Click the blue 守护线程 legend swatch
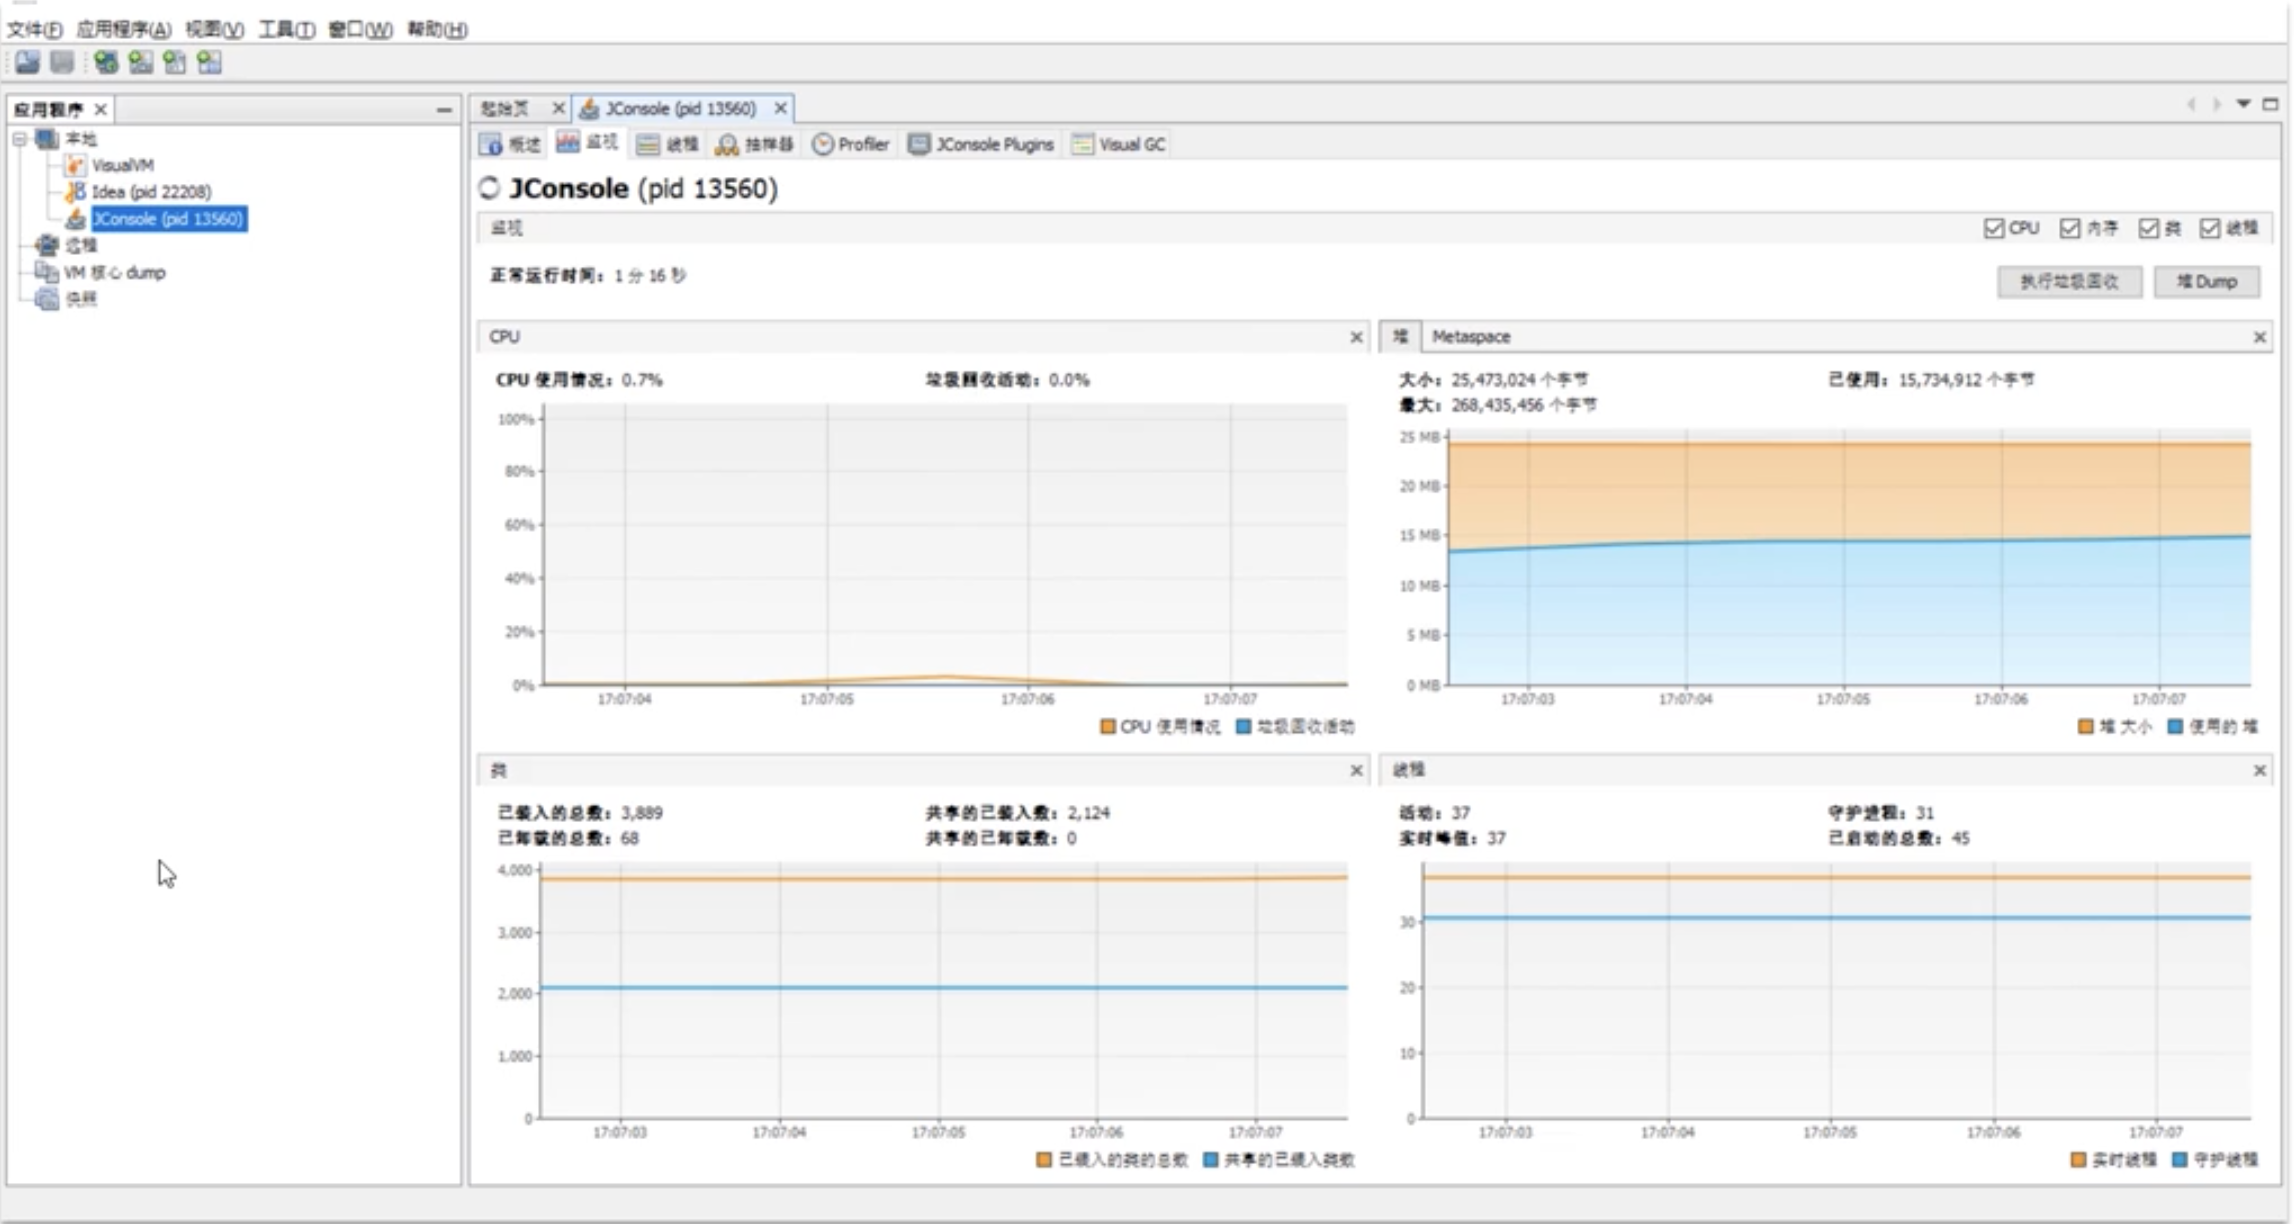 point(2179,1160)
